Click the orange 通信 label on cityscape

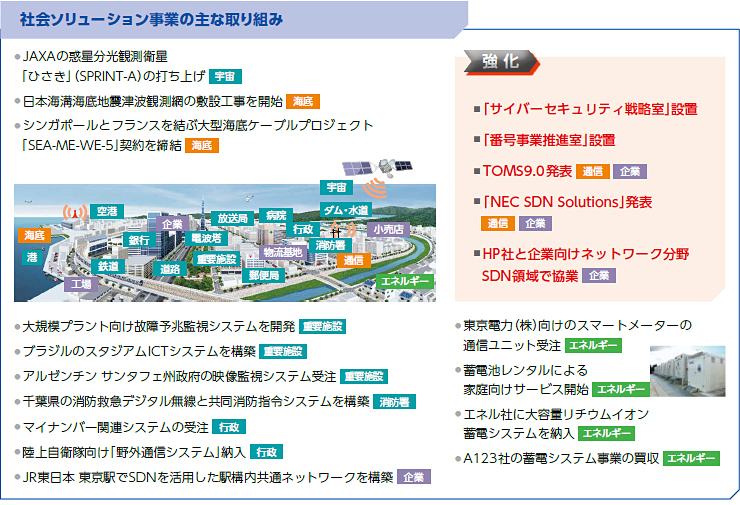pyautogui.click(x=353, y=260)
